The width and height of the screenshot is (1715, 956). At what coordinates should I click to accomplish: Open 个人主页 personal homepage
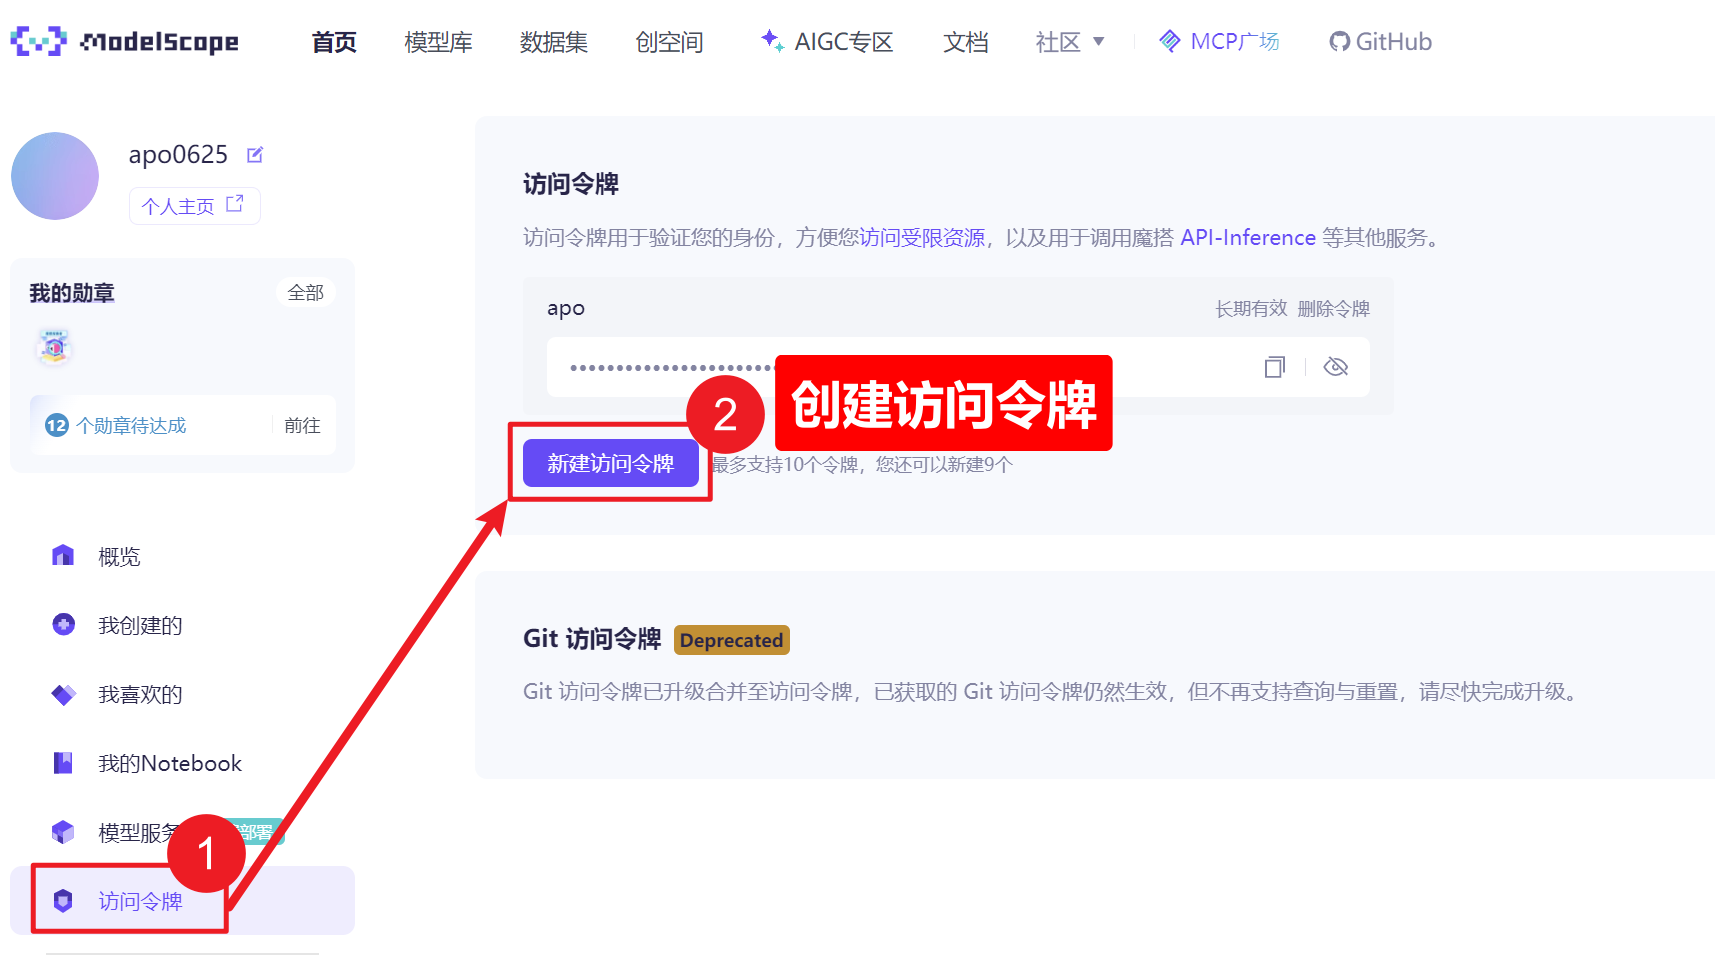[194, 205]
